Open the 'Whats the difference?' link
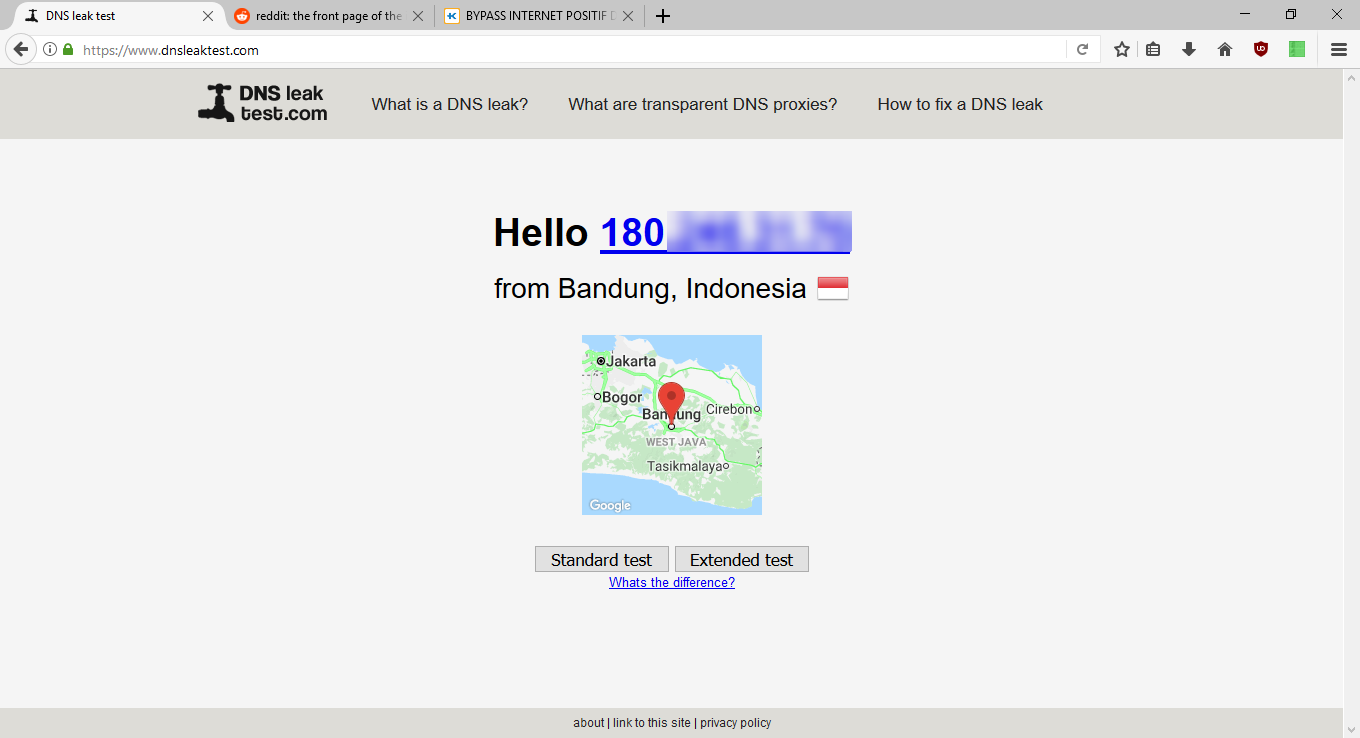 (x=672, y=583)
